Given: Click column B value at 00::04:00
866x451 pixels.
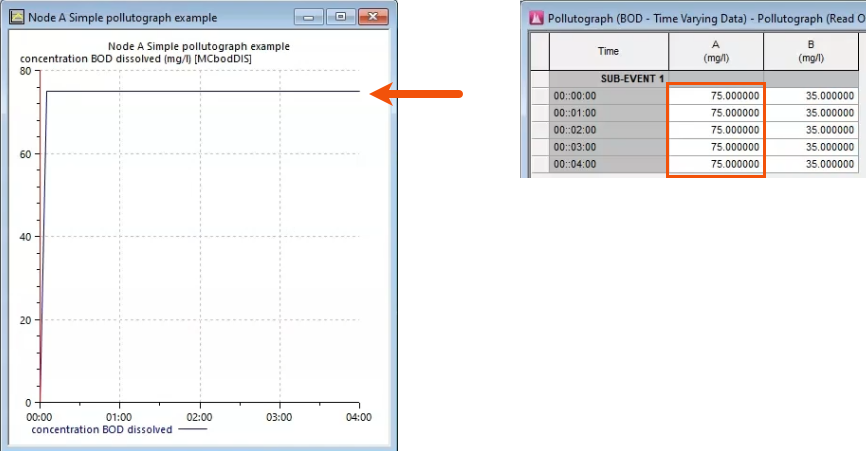Looking at the screenshot, I should coord(811,165).
